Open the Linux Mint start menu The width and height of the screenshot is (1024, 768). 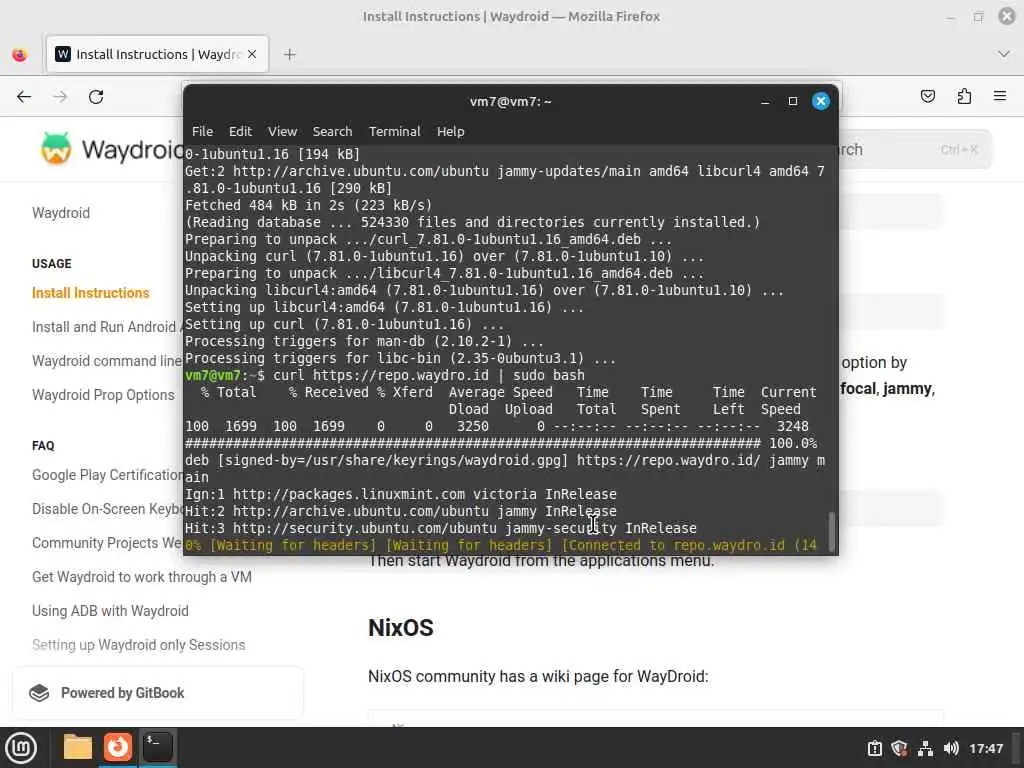point(21,748)
